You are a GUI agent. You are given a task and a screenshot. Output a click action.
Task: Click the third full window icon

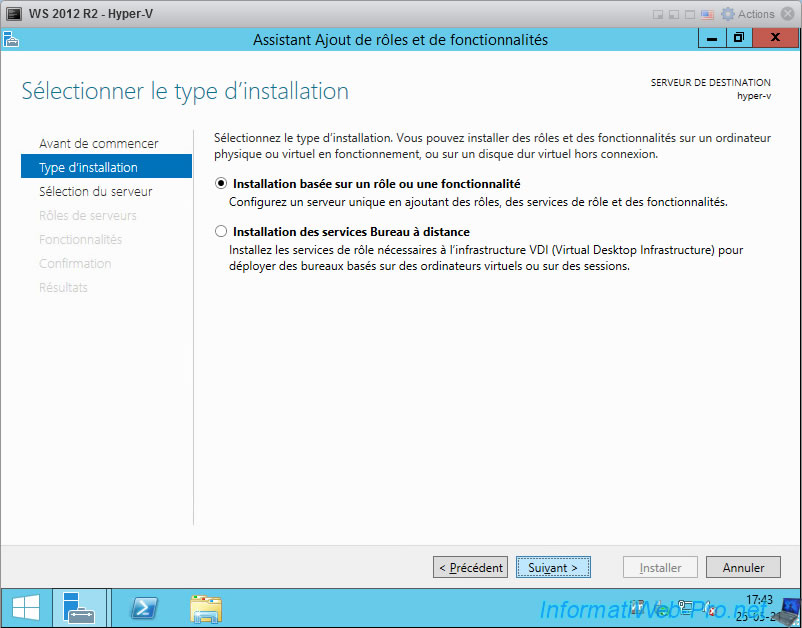pyautogui.click(x=690, y=15)
